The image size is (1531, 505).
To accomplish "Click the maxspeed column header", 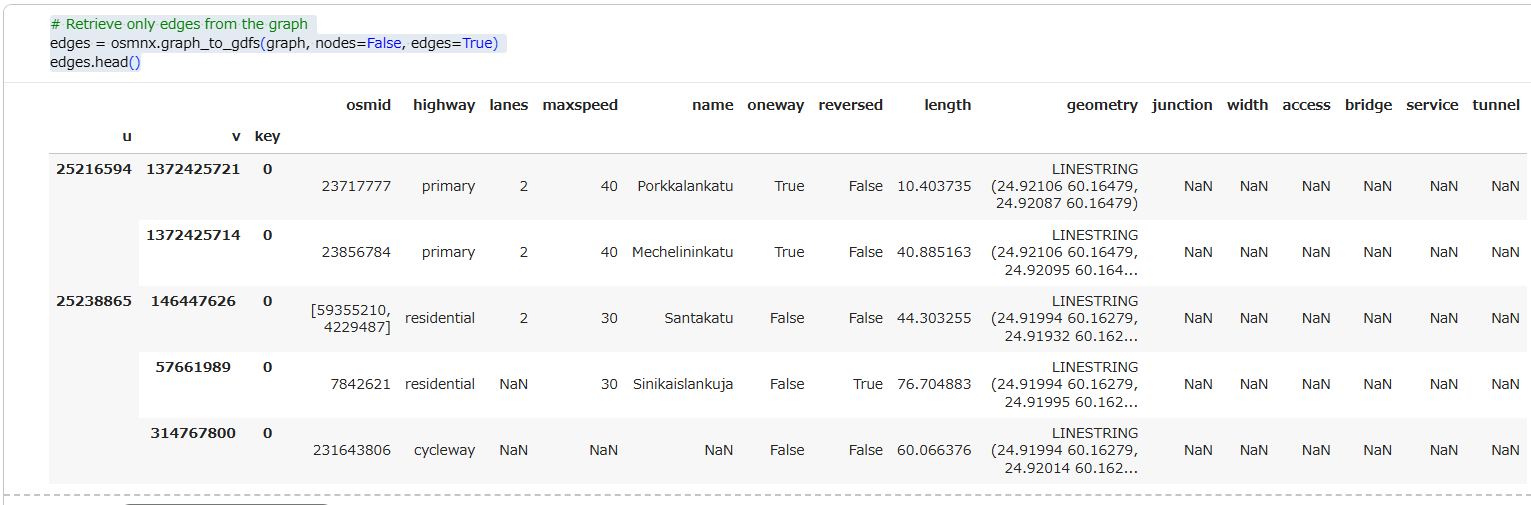I will click(x=580, y=105).
